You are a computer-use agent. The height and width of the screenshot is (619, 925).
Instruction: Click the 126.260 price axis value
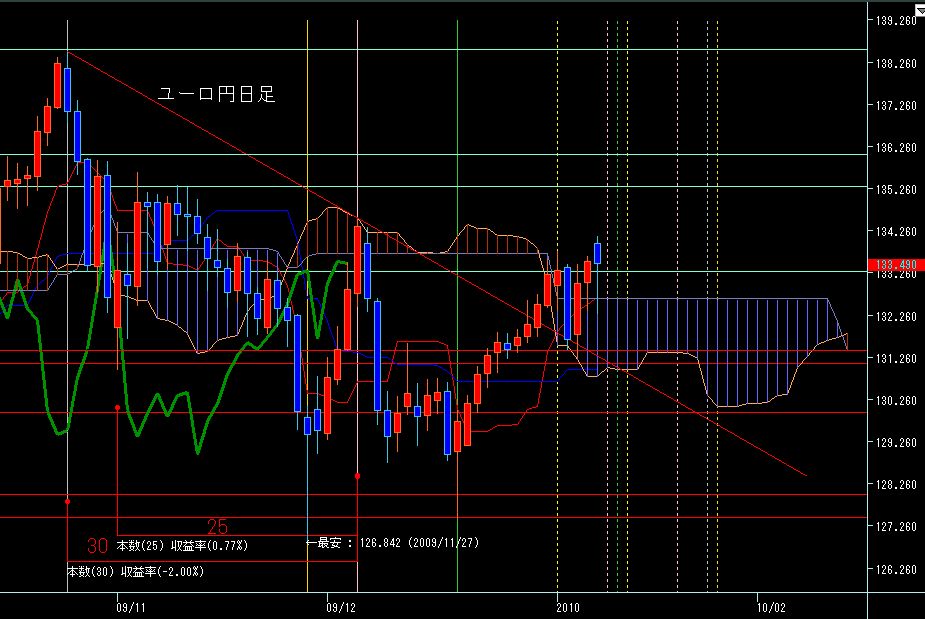(896, 570)
